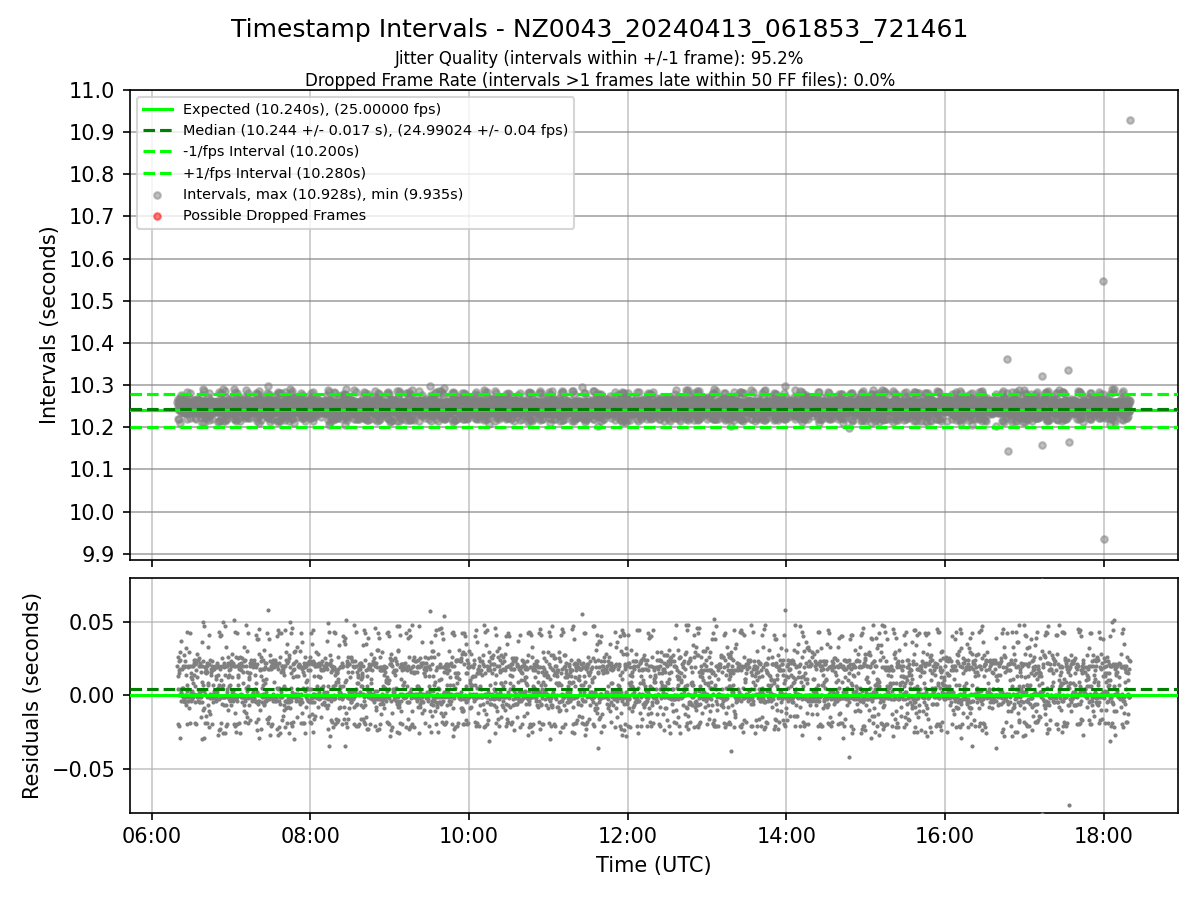This screenshot has height=900, width=1200.
Task: Click the 12:00 x-axis tick label
Action: coord(627,835)
